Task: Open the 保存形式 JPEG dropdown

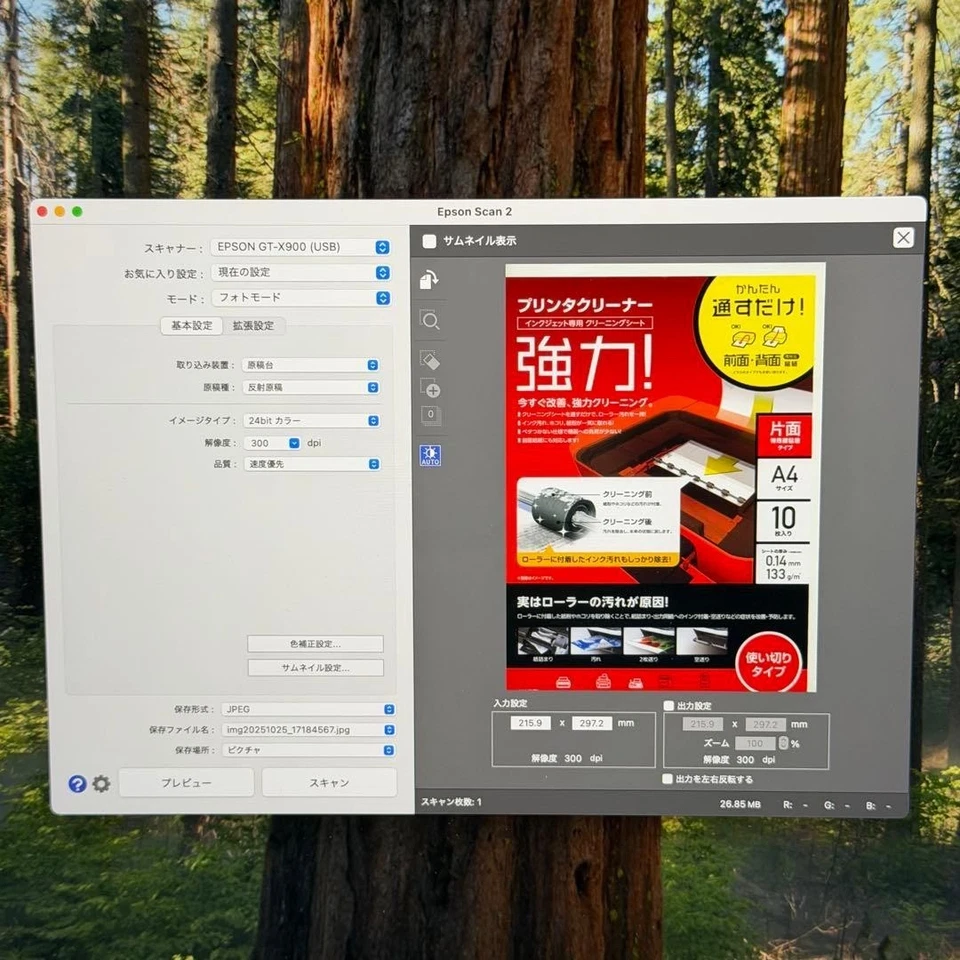Action: (309, 709)
